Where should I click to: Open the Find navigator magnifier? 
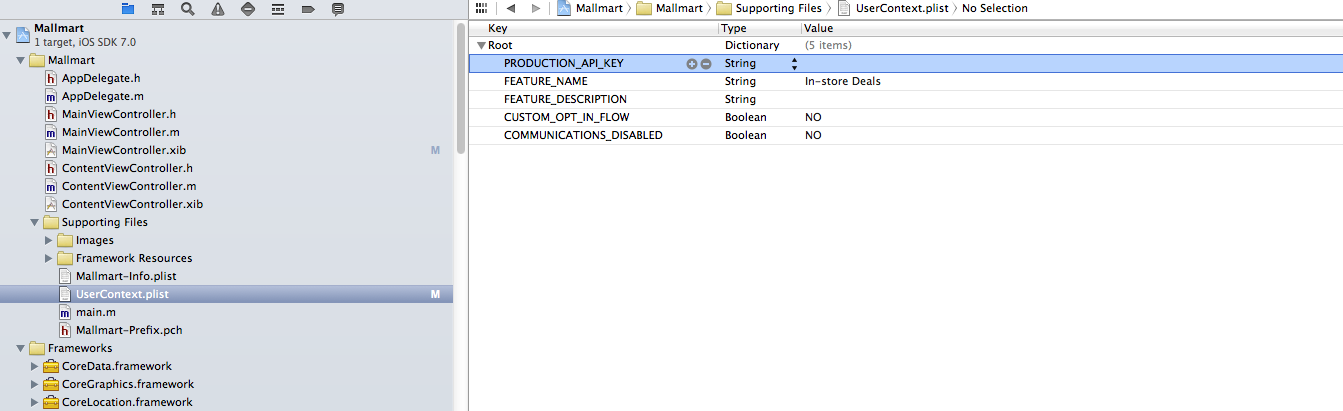pos(187,9)
